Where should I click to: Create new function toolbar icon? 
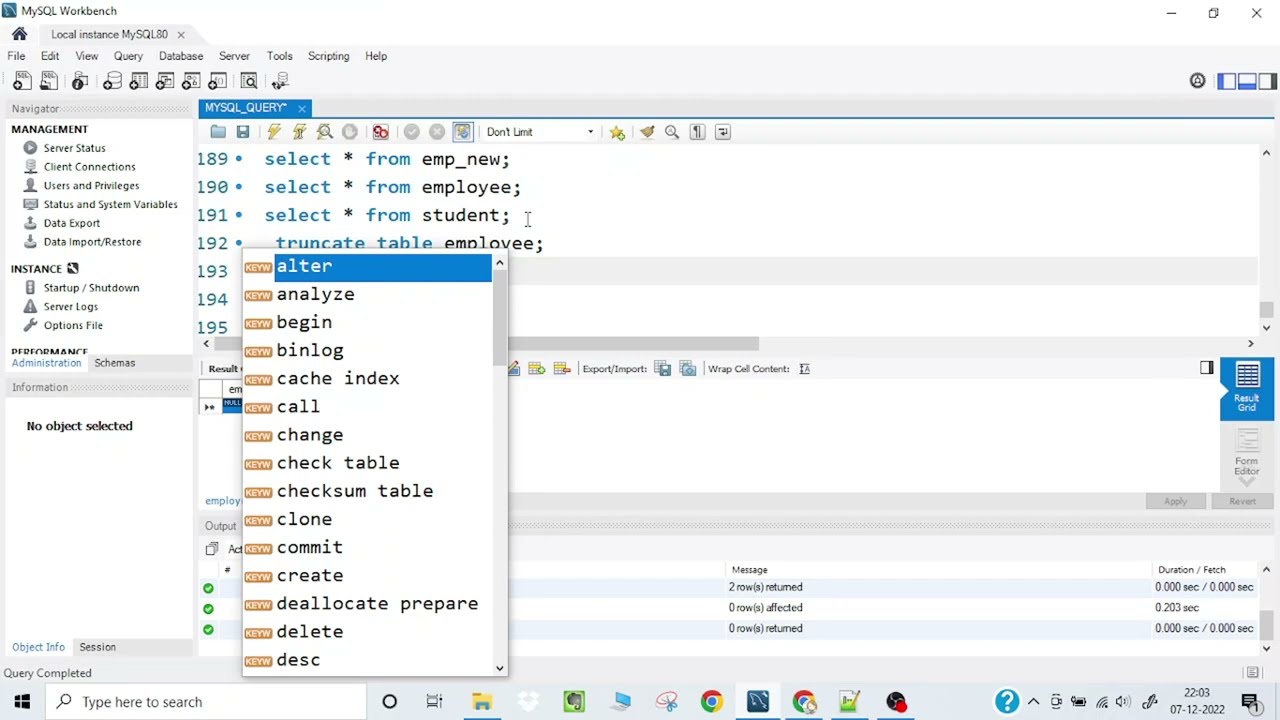[x=216, y=81]
